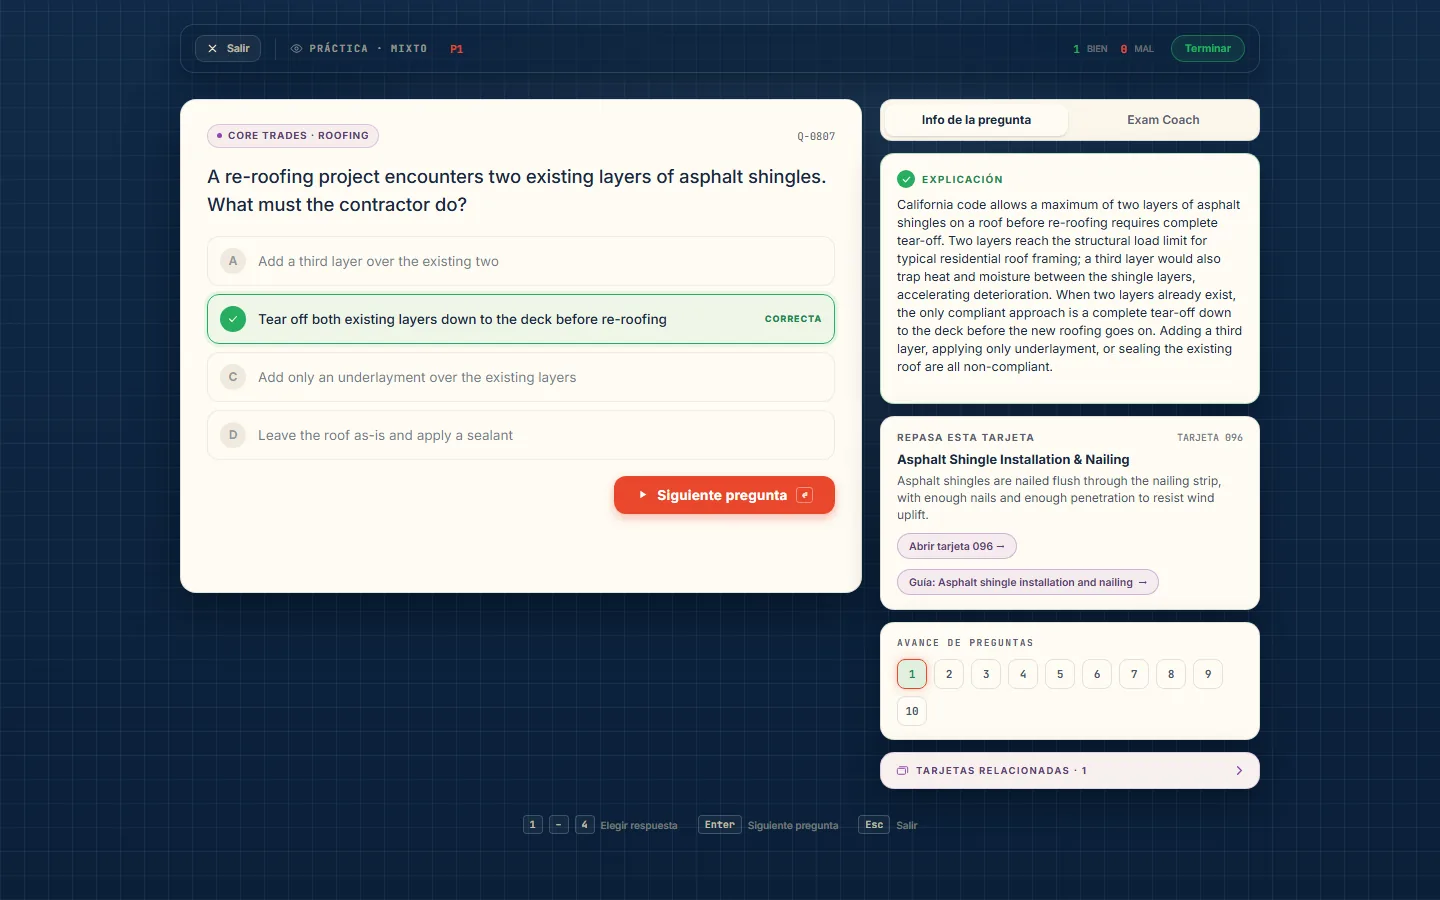This screenshot has height=900, width=1440.
Task: Click the Core Trades · Roofing category tag
Action: point(293,136)
